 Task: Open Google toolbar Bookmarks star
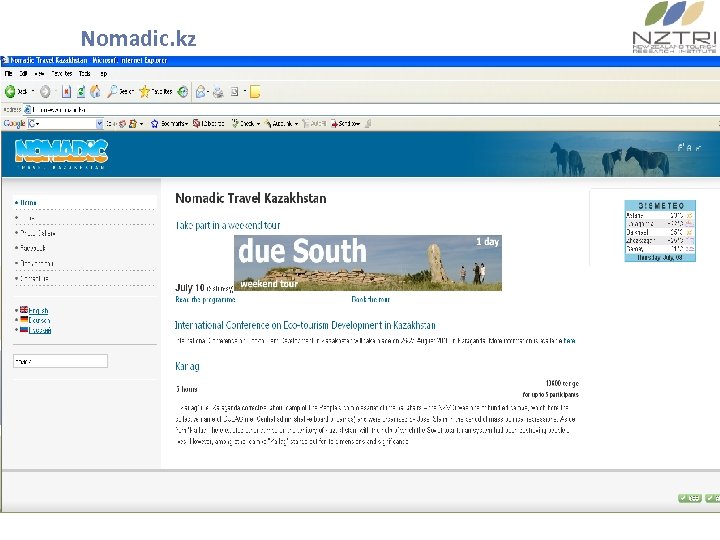pyautogui.click(x=155, y=124)
